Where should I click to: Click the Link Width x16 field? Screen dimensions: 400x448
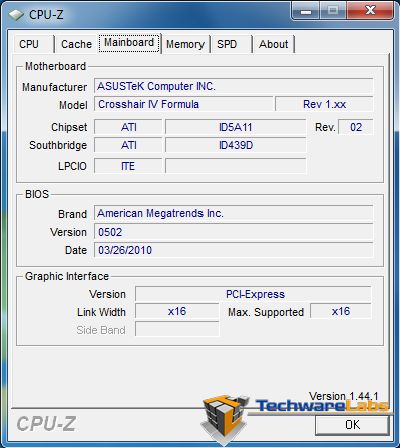(x=177, y=312)
